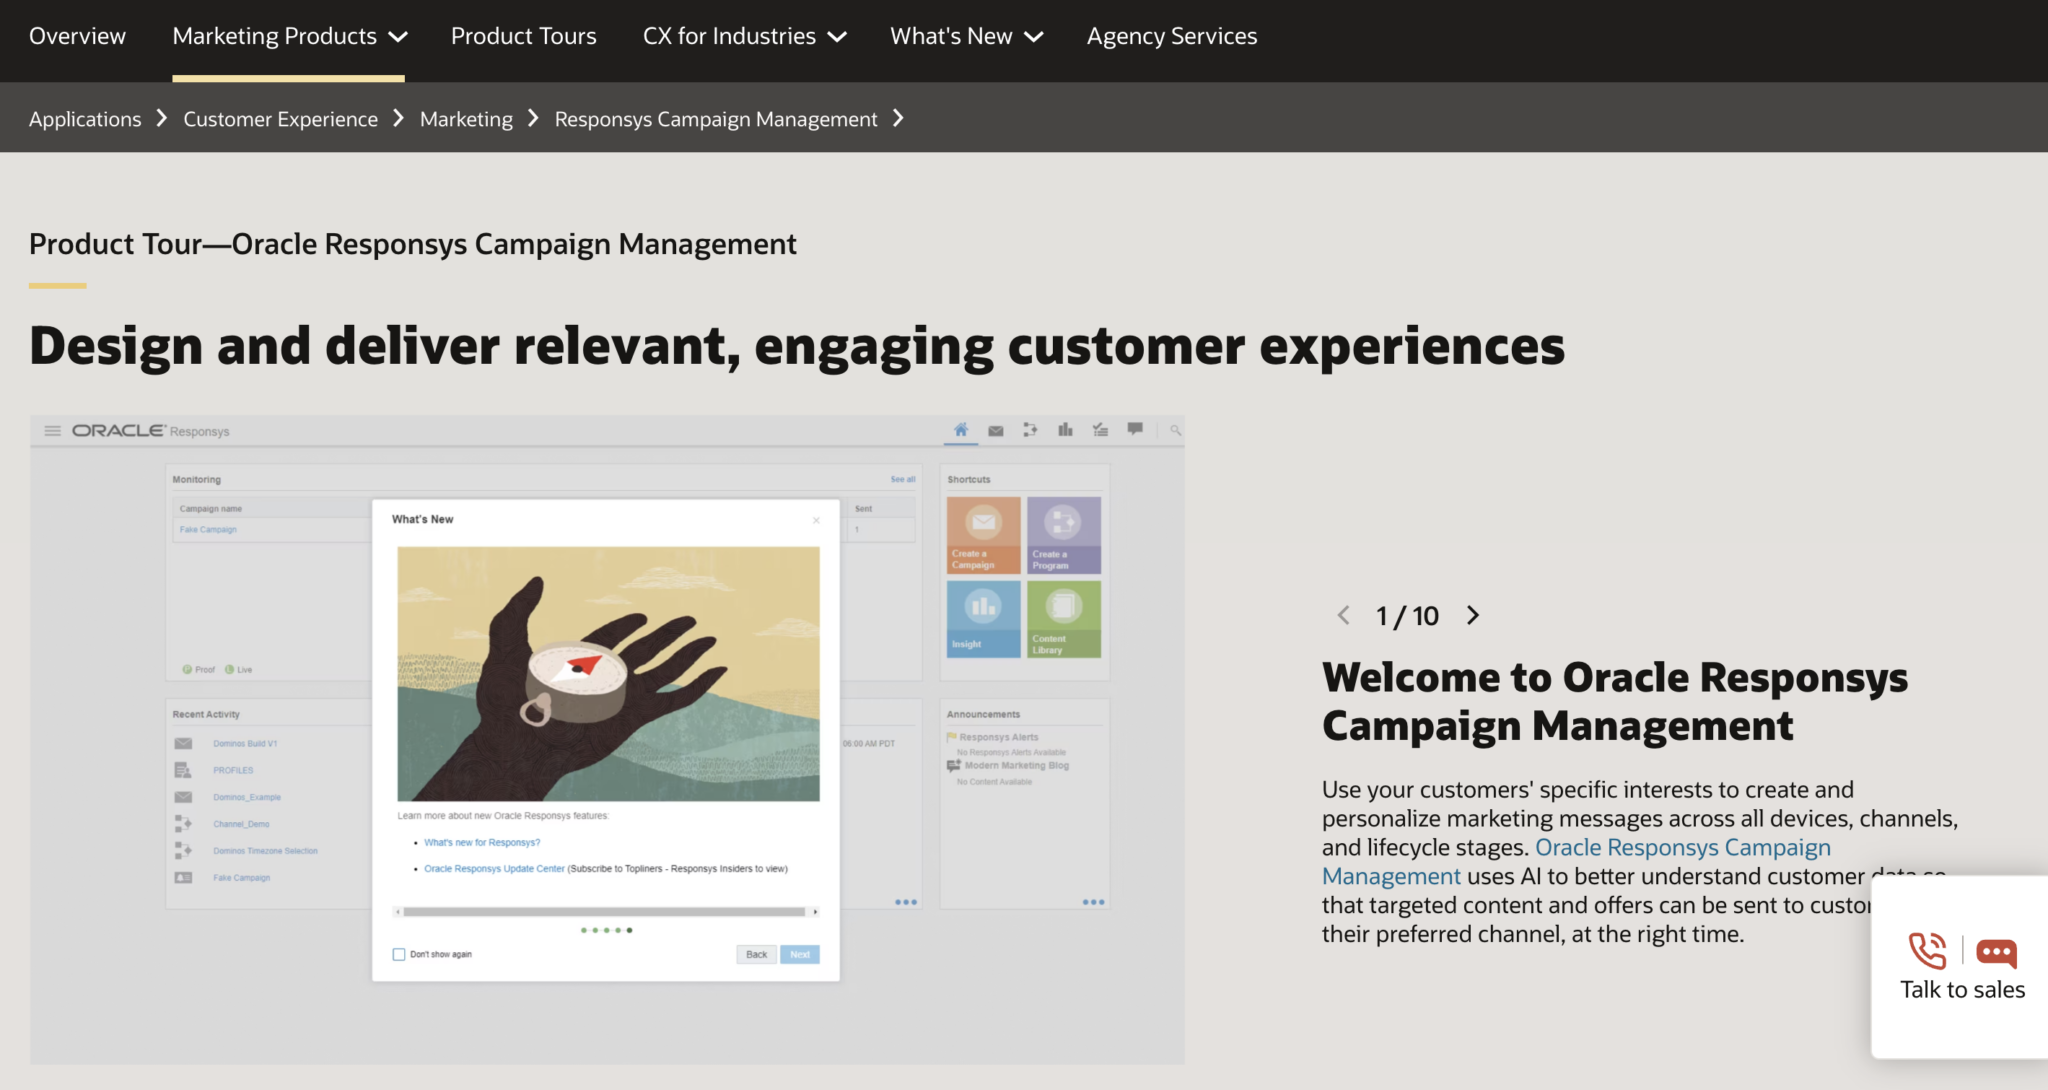The image size is (2048, 1090).
Task: Open the What's new for Responsys? link
Action: (482, 842)
